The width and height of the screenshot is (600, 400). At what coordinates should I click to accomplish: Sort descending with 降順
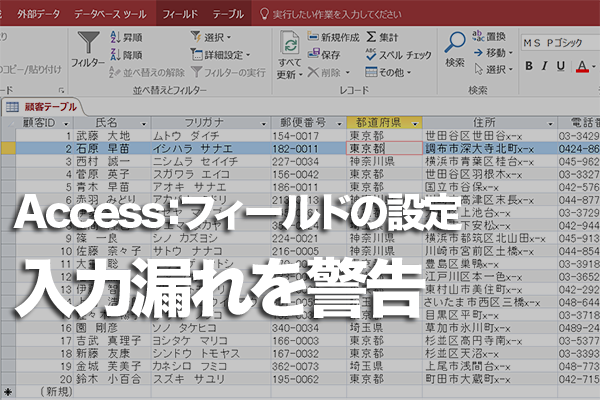click(126, 55)
